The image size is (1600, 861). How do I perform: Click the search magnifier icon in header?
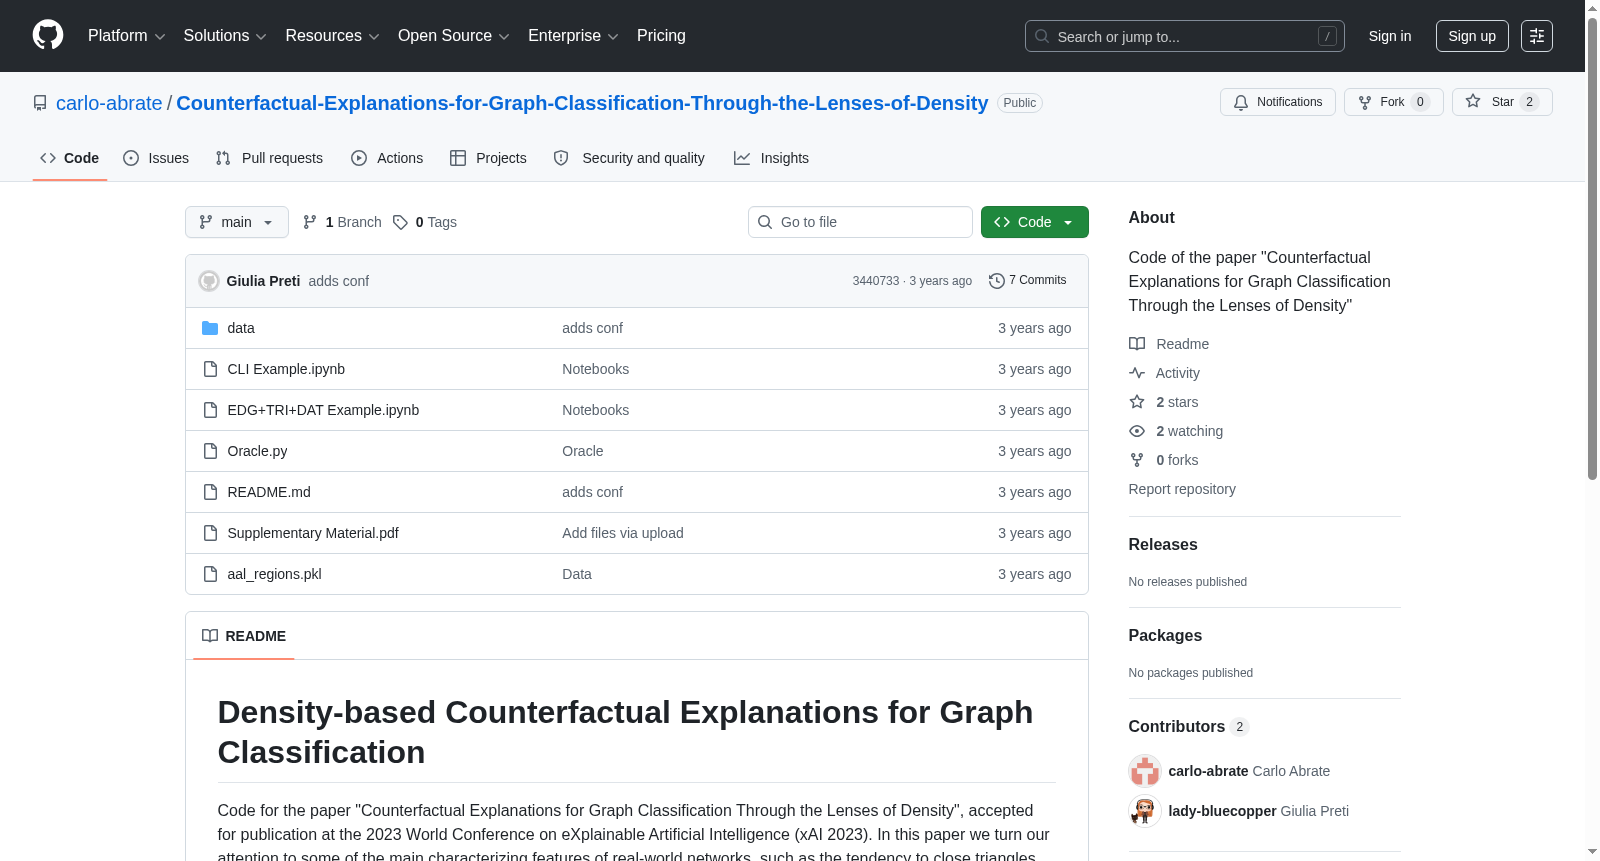click(1042, 36)
